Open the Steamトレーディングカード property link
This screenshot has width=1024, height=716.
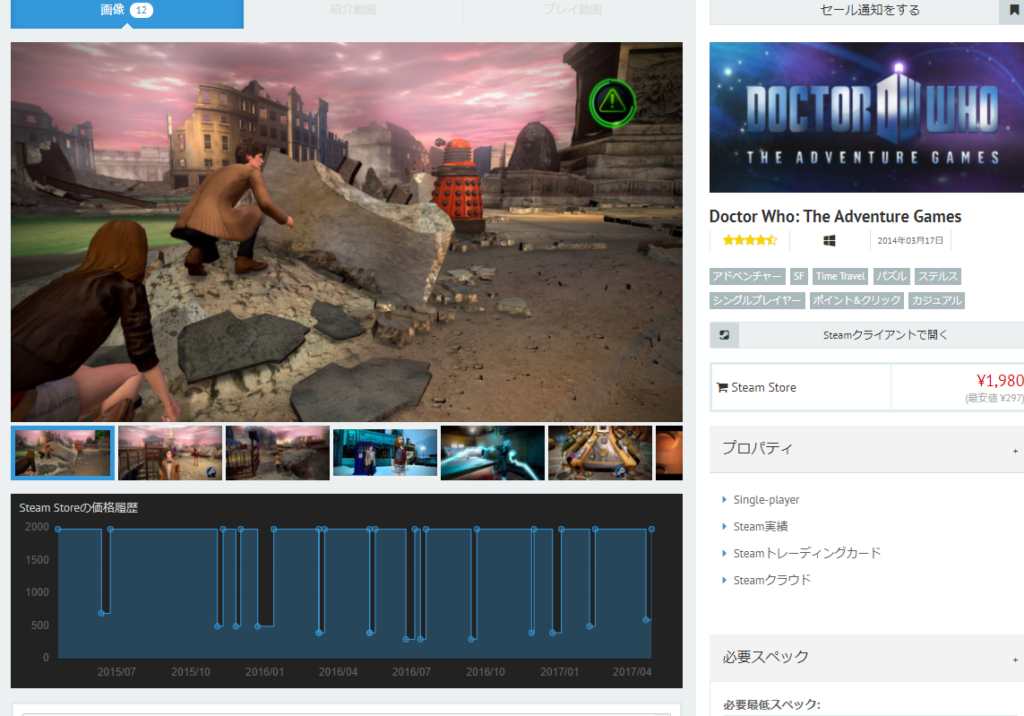click(x=807, y=553)
